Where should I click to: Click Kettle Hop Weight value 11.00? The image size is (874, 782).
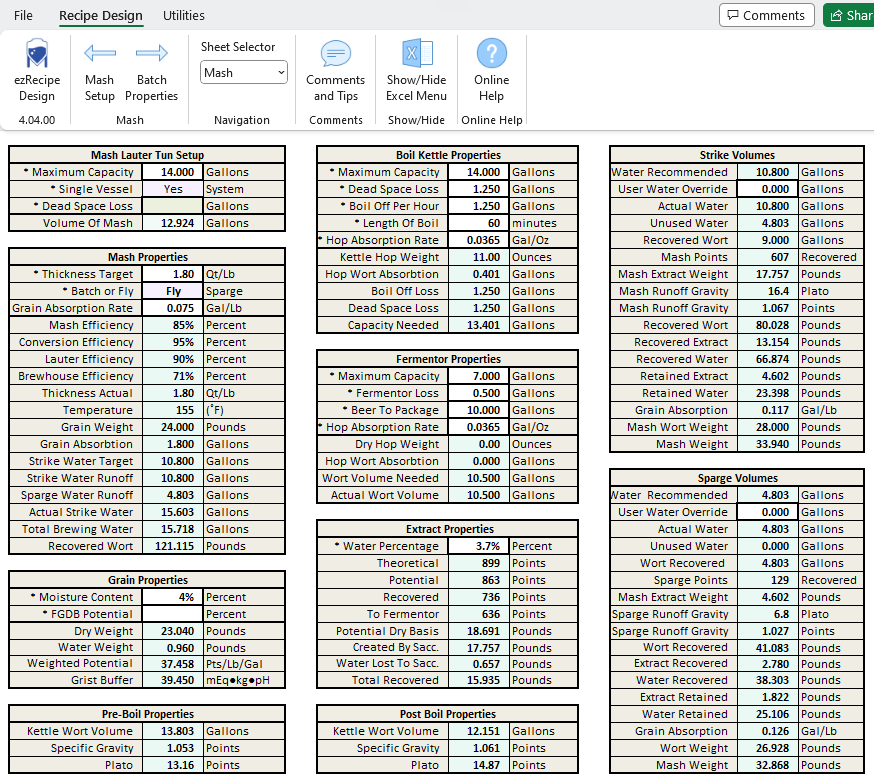coord(479,257)
